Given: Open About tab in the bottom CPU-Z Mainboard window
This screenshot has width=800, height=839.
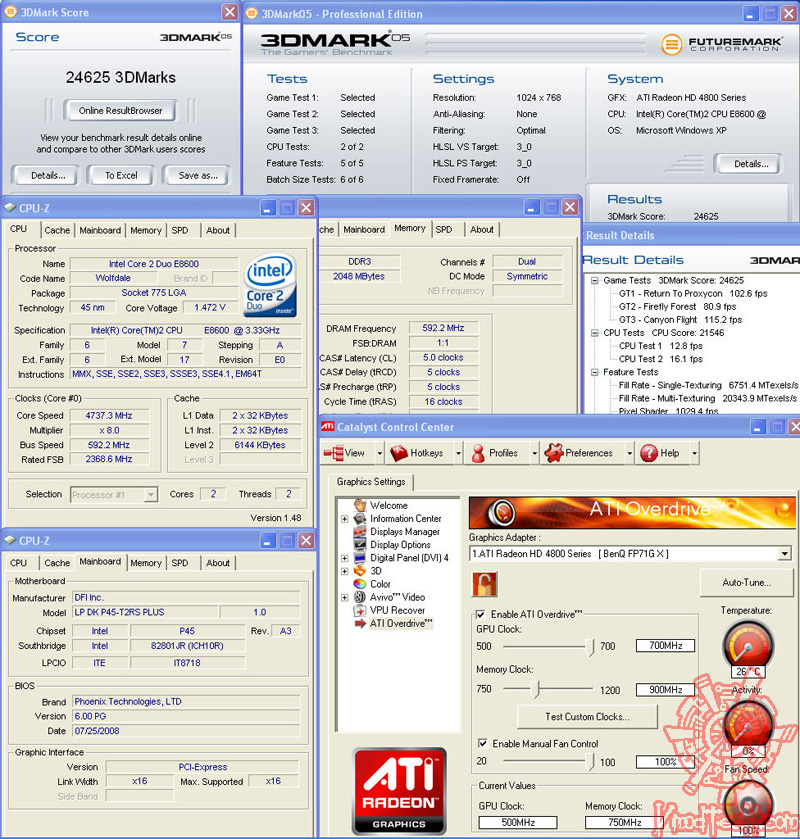Looking at the screenshot, I should click(x=218, y=563).
